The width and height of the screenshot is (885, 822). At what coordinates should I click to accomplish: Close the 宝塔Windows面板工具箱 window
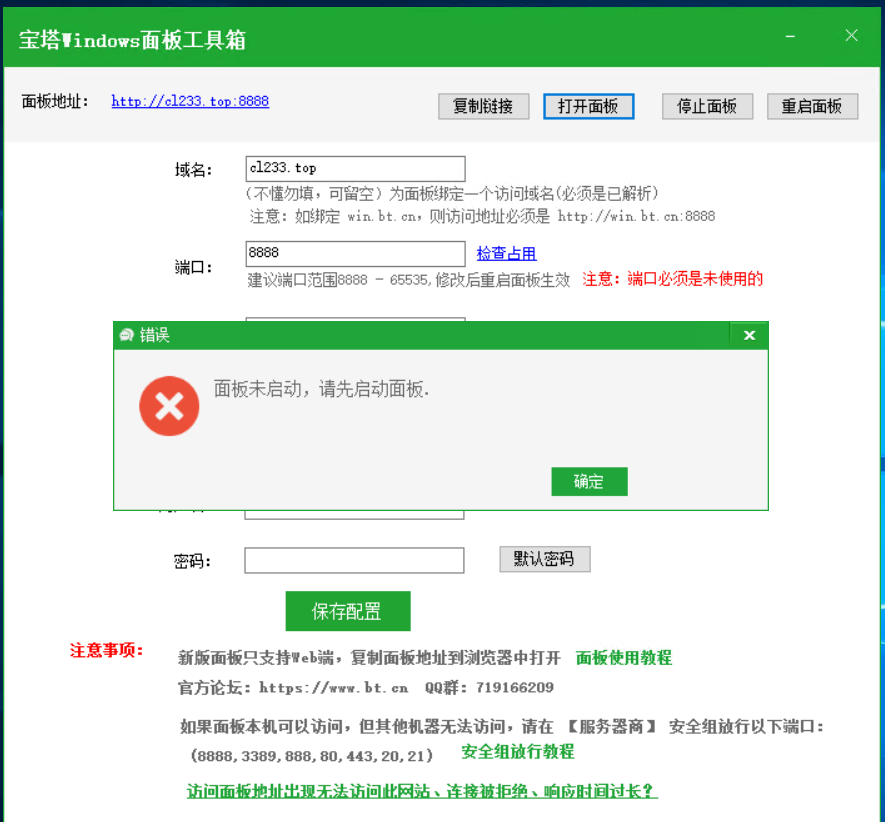(851, 36)
